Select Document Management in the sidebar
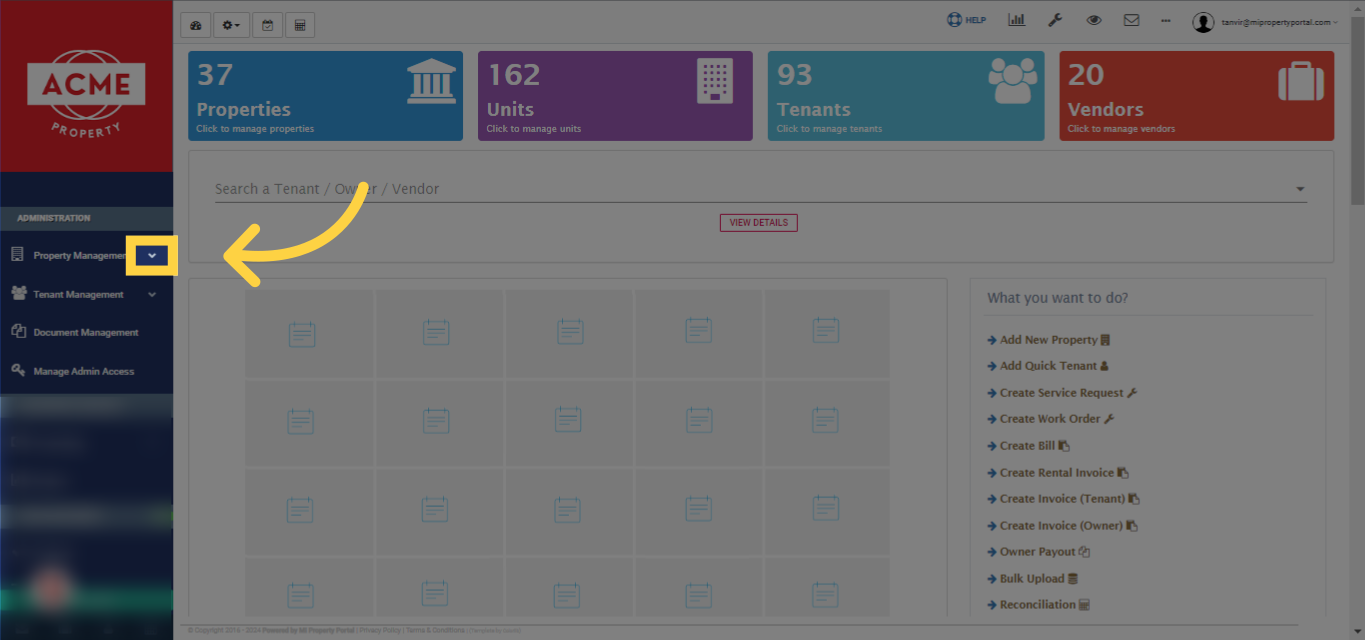 point(88,331)
